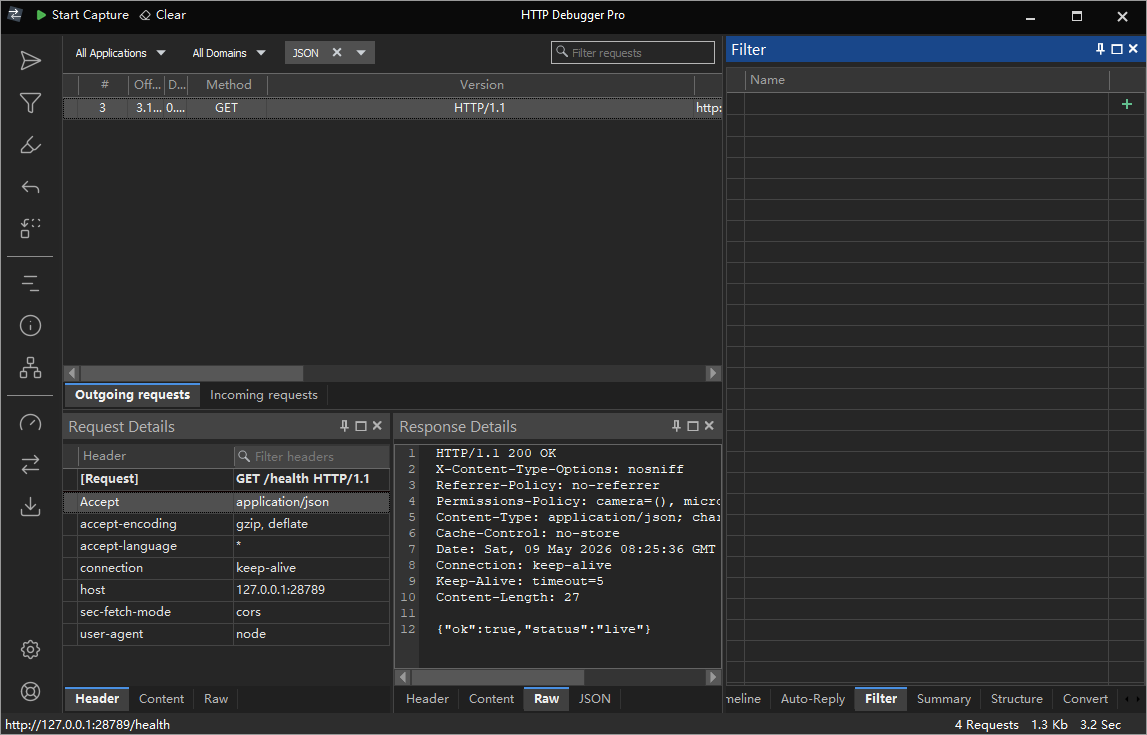Open settings gear icon in sidebar
The image size is (1147, 735).
[30, 649]
